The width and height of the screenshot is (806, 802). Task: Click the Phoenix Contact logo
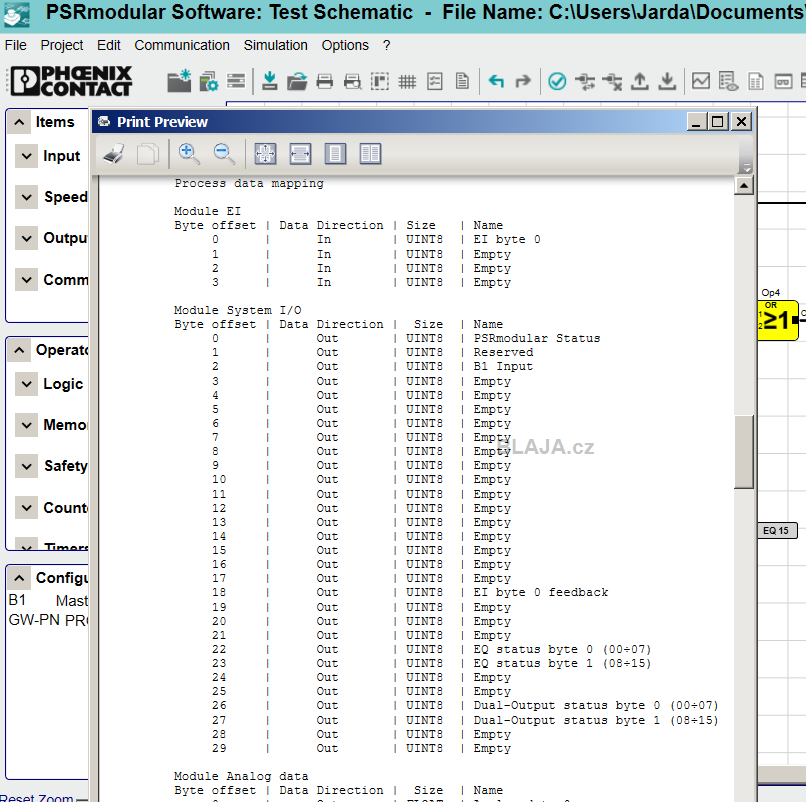[x=71, y=81]
